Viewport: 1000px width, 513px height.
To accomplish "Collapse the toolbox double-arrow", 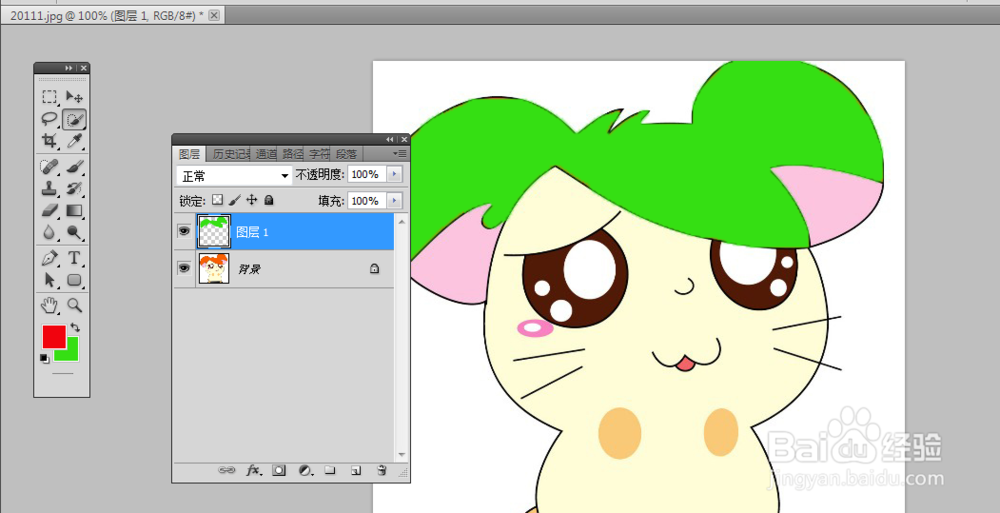I will pyautogui.click(x=69, y=68).
